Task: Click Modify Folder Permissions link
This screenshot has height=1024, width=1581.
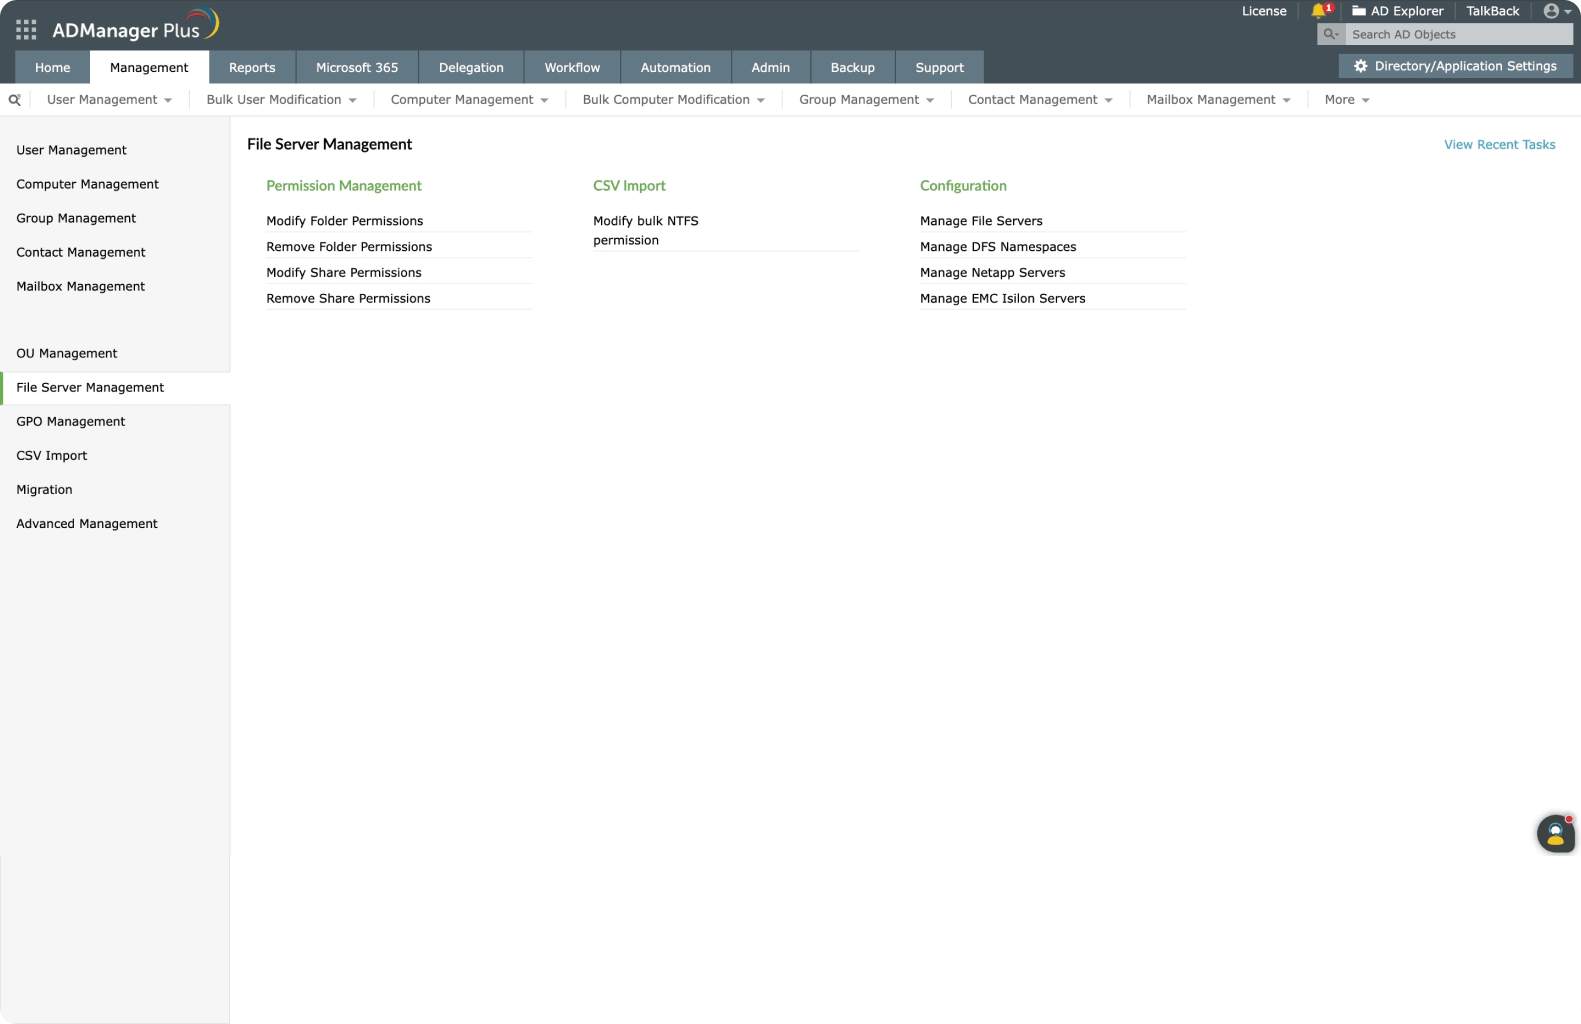Action: click(x=345, y=221)
